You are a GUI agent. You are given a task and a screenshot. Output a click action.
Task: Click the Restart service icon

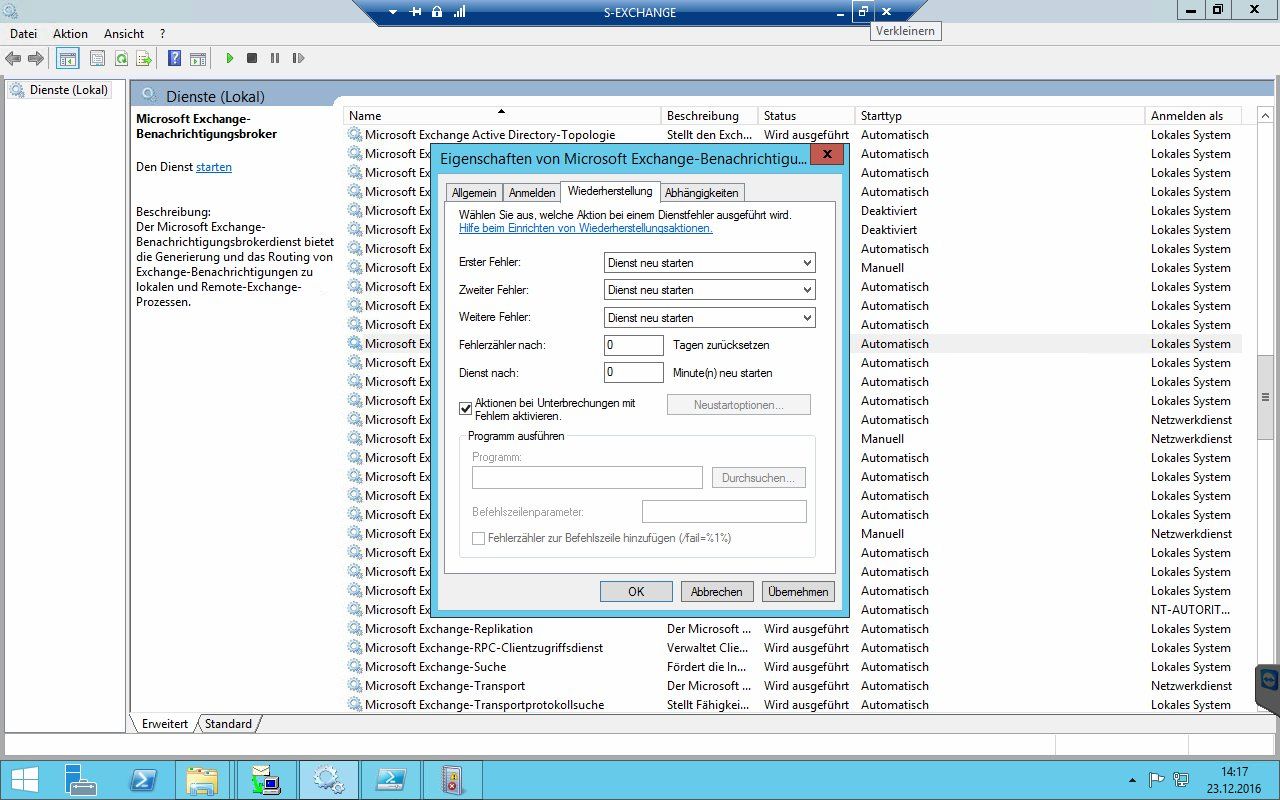298,59
